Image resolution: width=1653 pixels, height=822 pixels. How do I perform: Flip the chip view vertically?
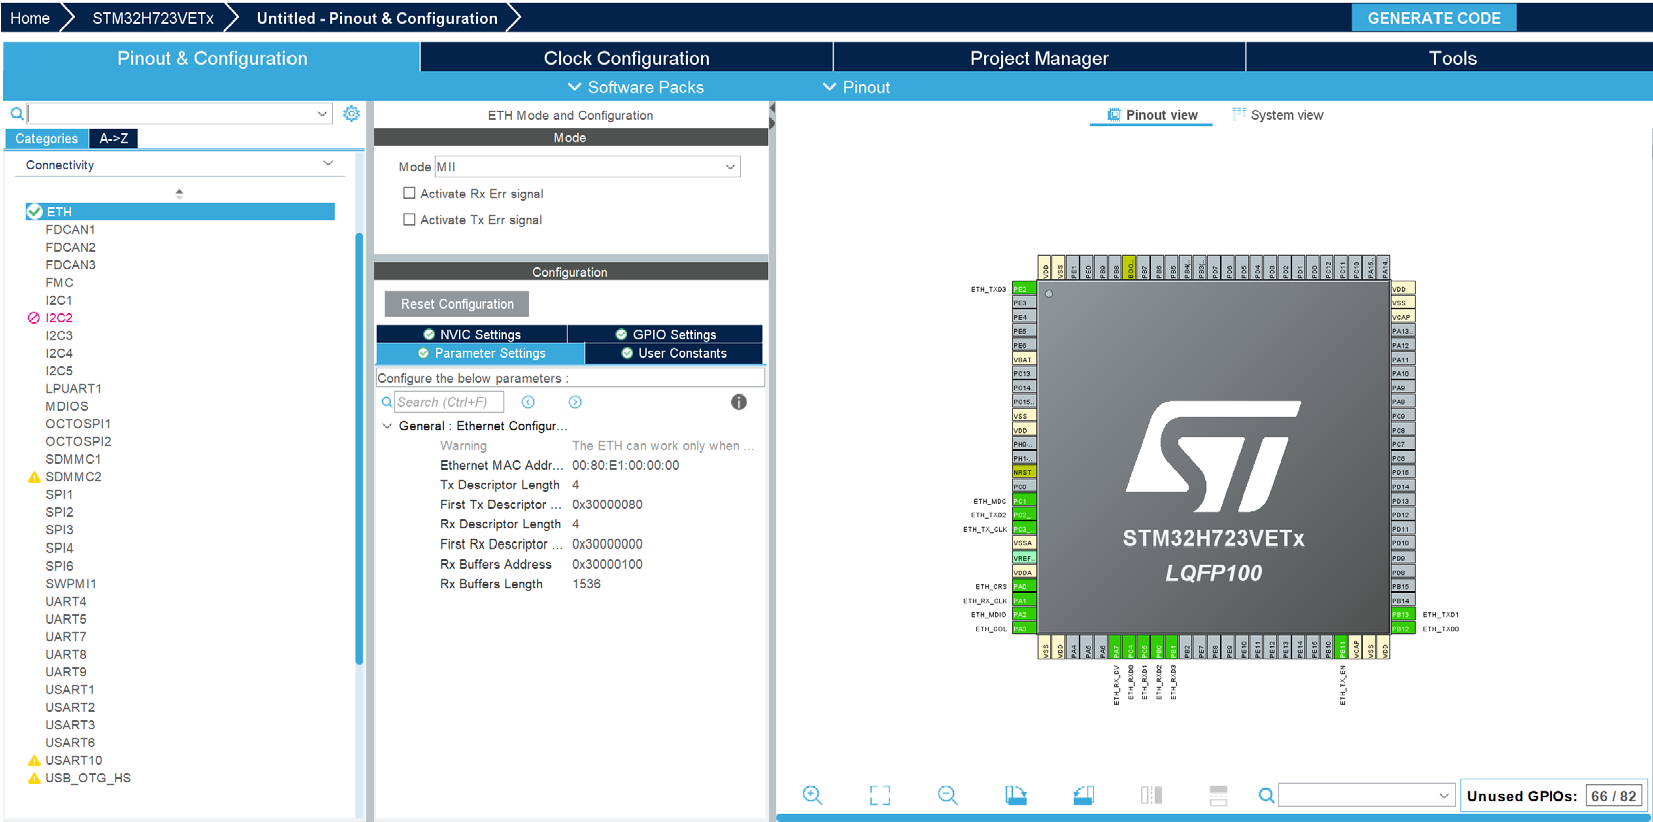(1218, 795)
